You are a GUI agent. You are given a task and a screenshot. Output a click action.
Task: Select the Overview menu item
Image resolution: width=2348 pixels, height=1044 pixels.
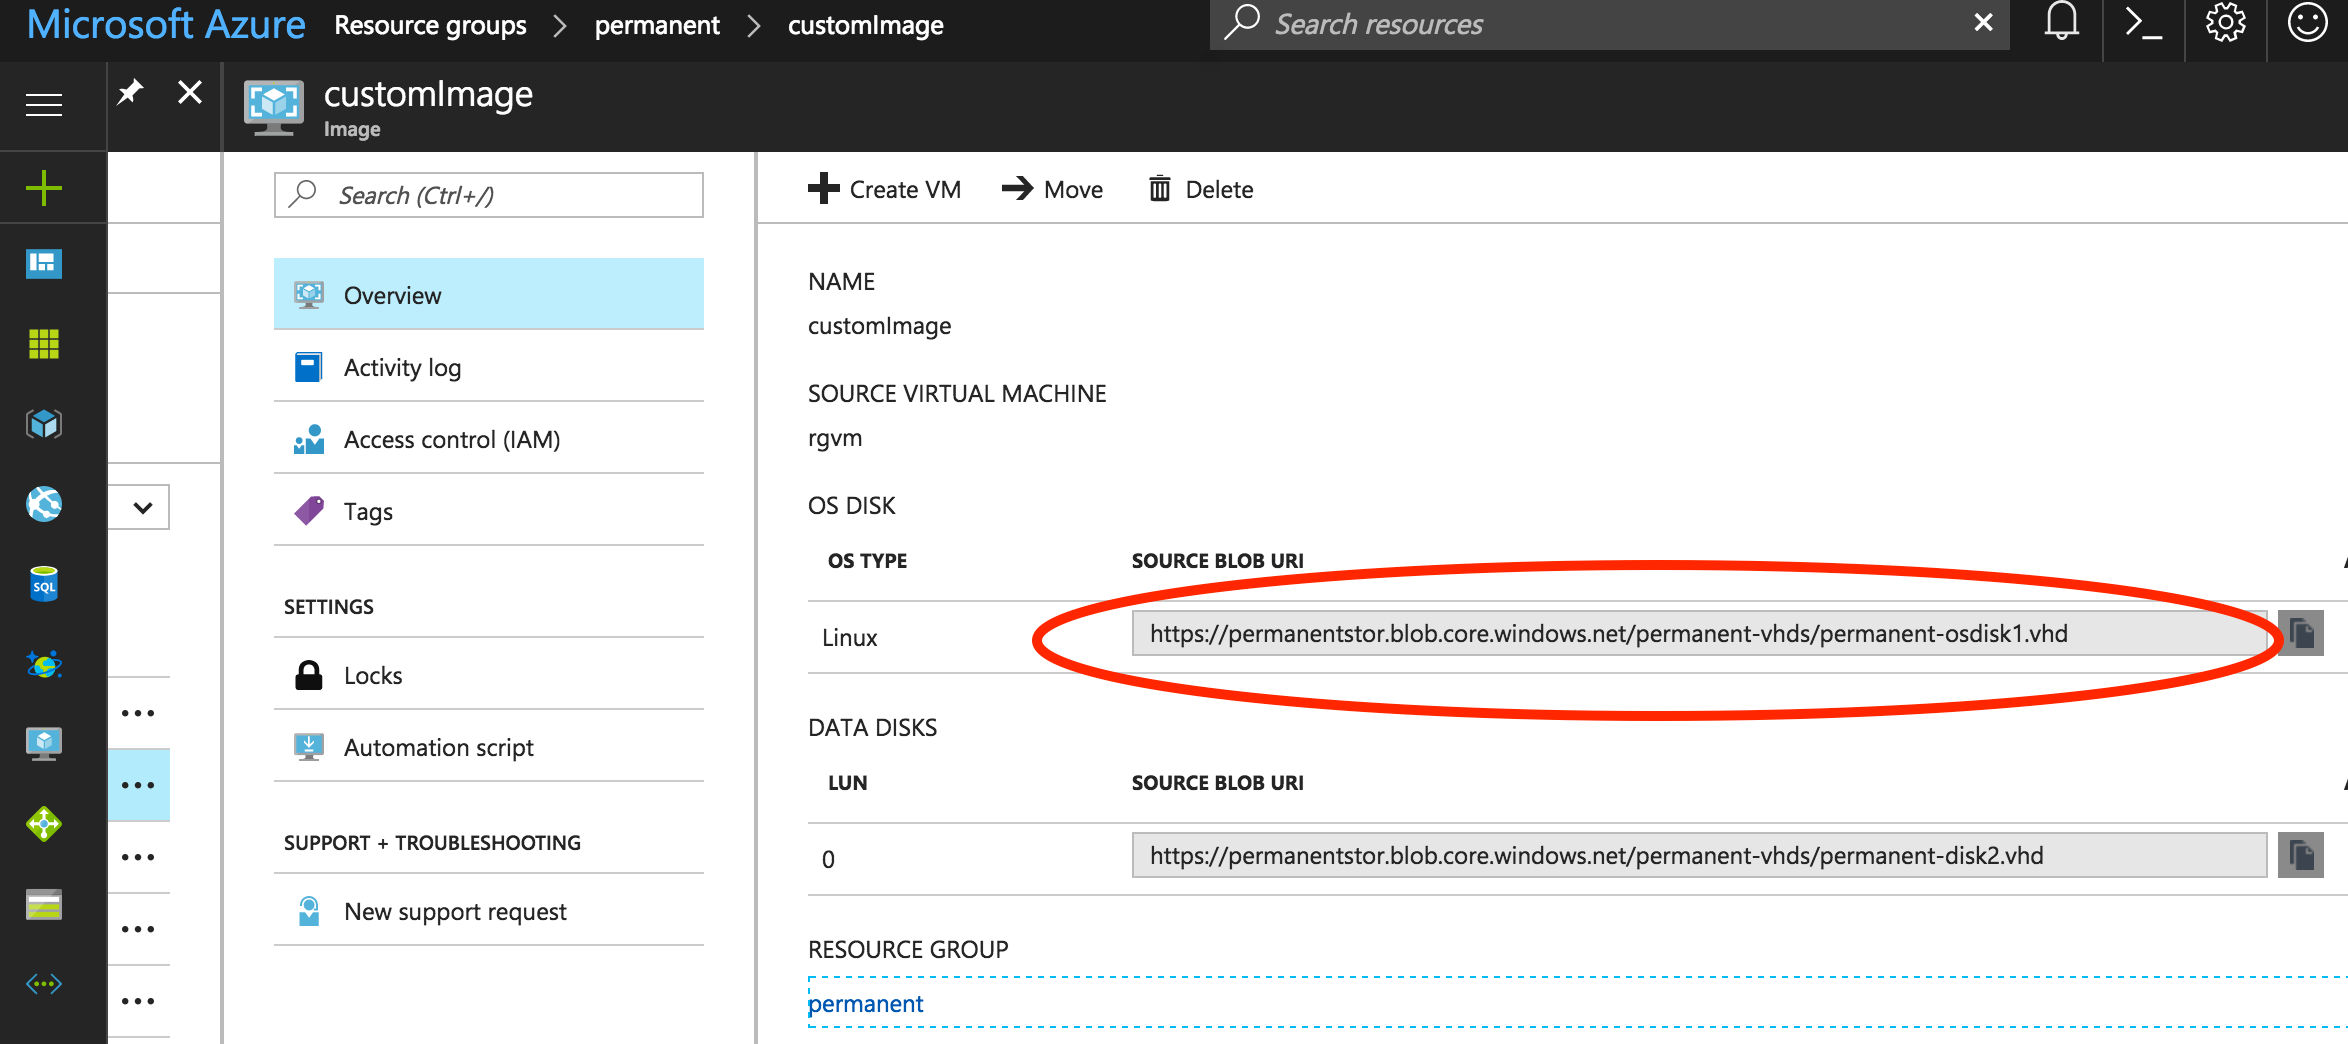[489, 295]
